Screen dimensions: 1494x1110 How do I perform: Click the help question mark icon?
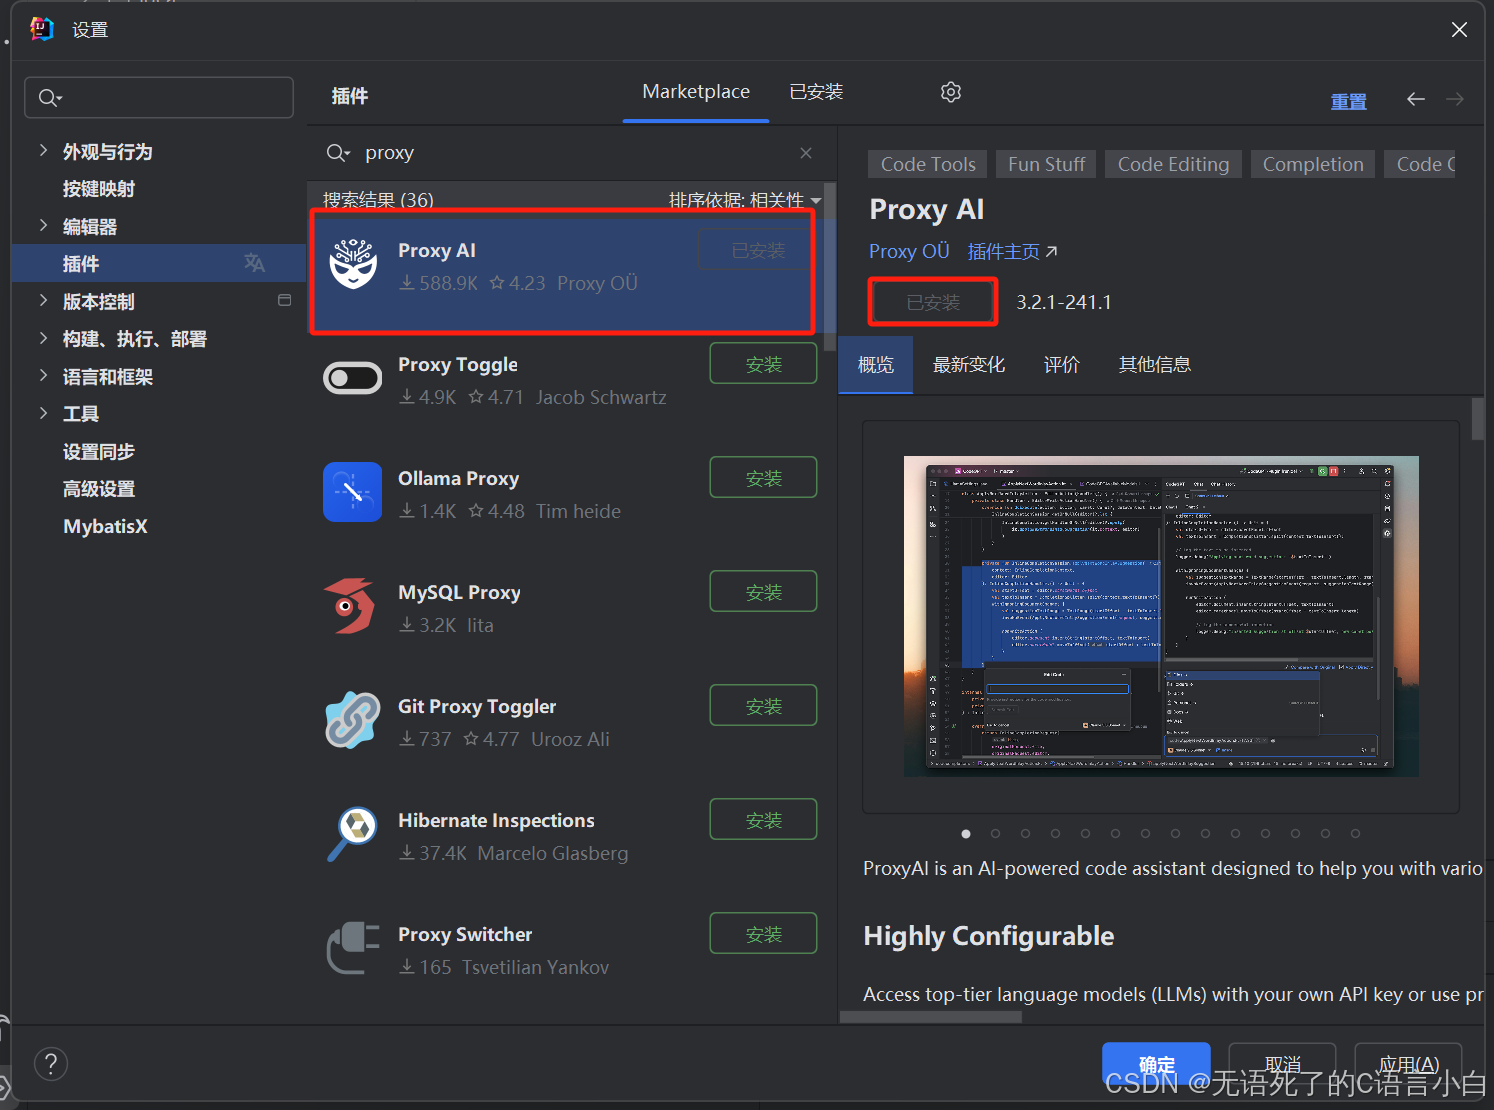(x=51, y=1063)
